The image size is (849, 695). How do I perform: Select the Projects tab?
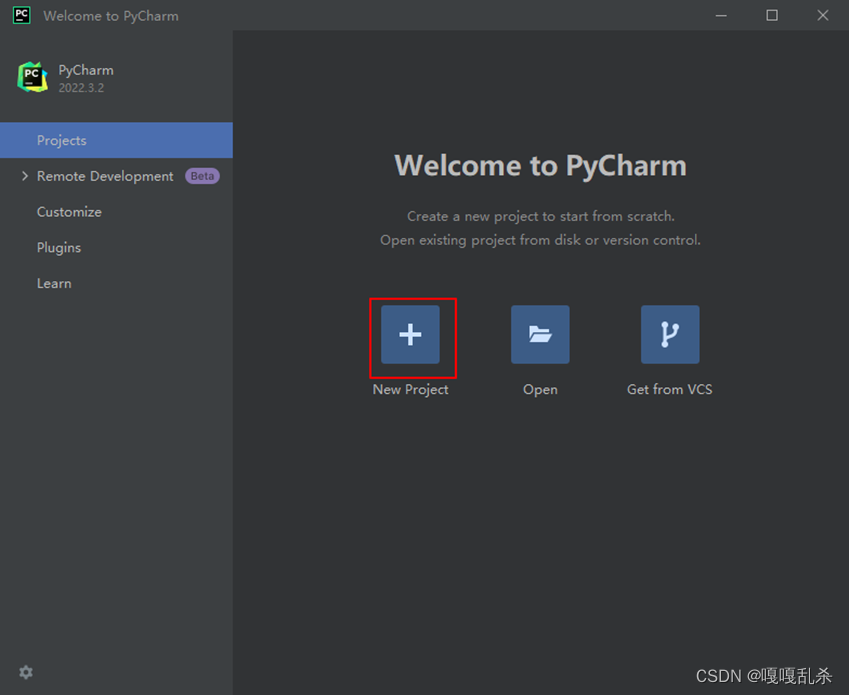point(116,140)
